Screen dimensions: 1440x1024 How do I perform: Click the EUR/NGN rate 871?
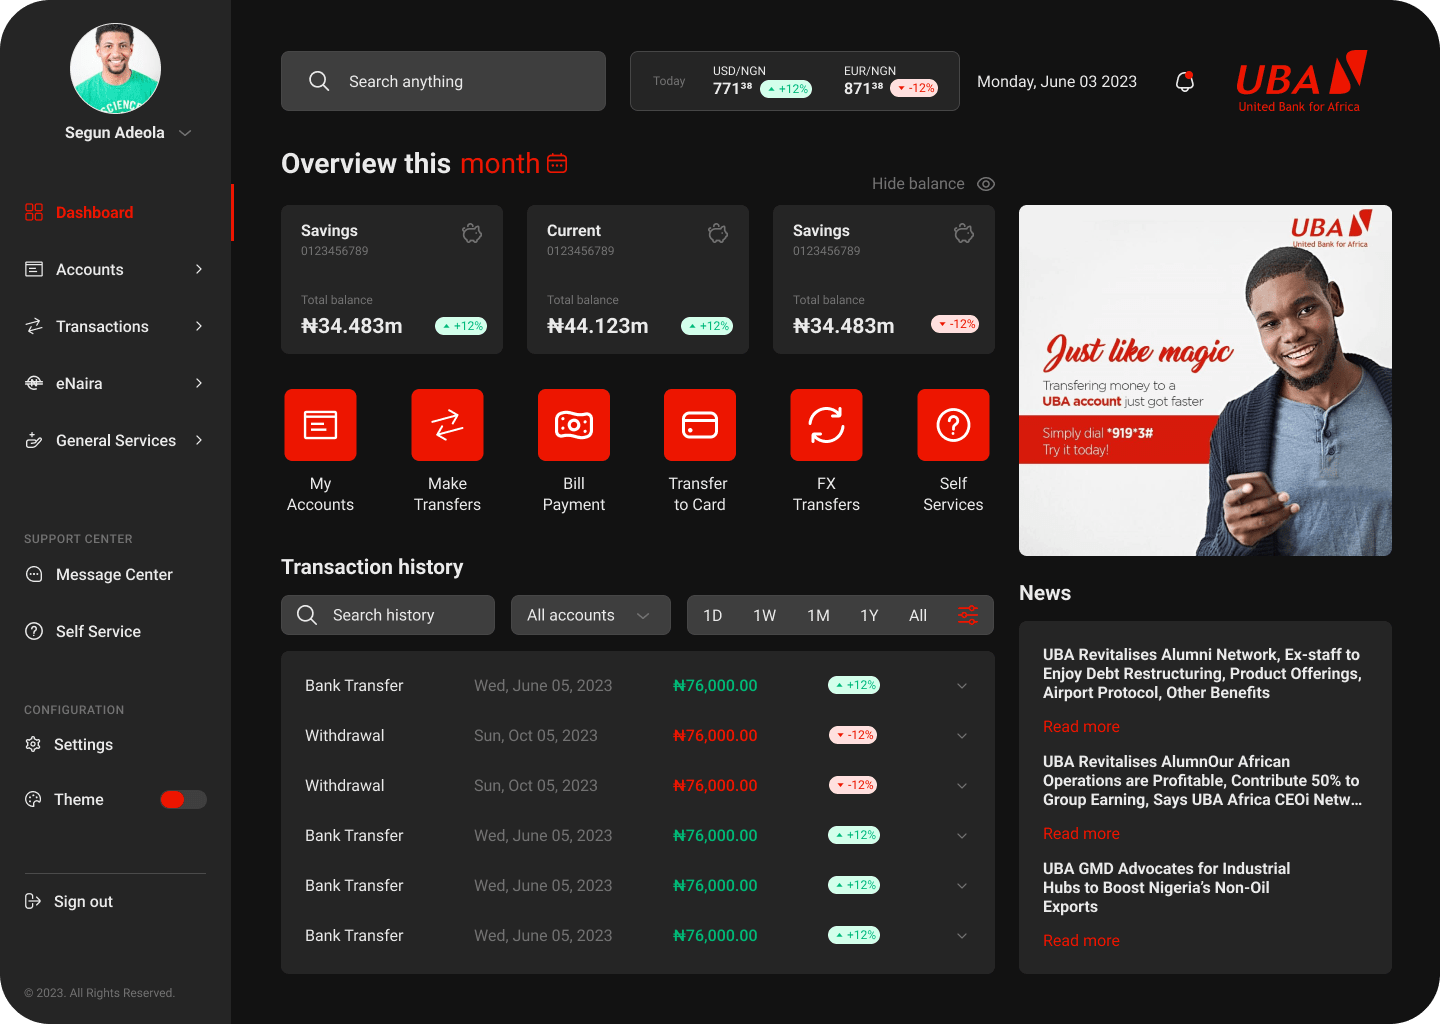[863, 88]
